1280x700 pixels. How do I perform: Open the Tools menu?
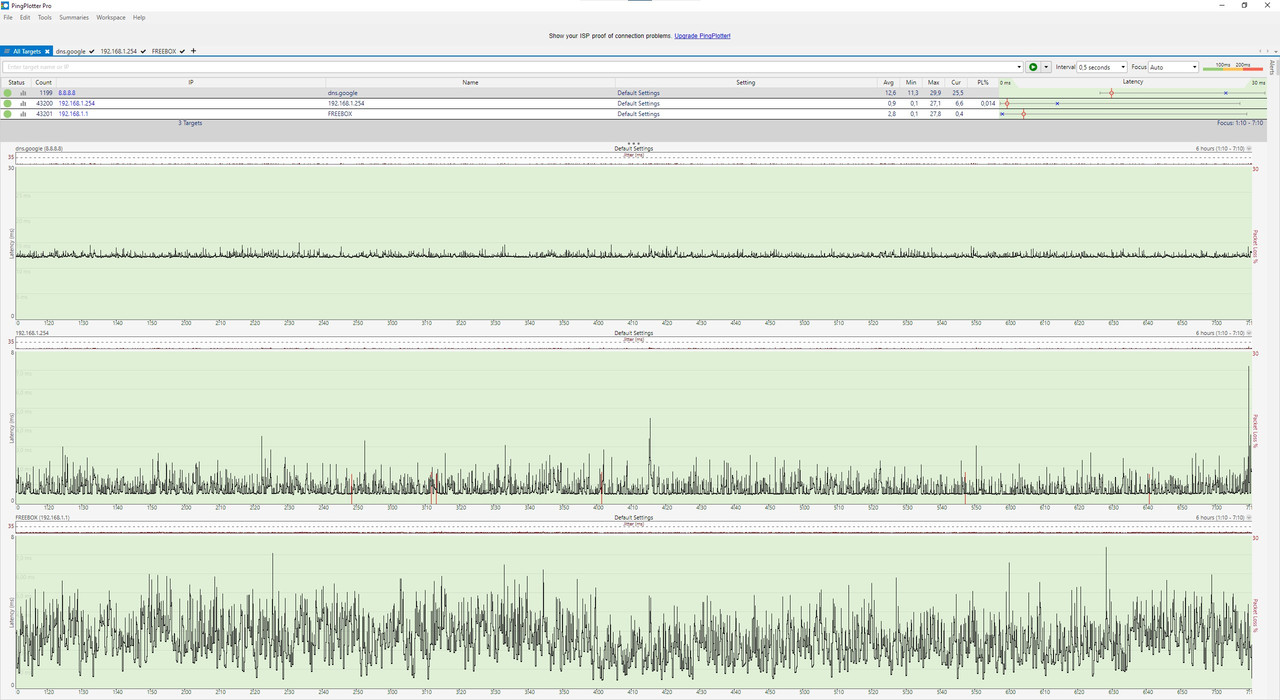point(45,18)
